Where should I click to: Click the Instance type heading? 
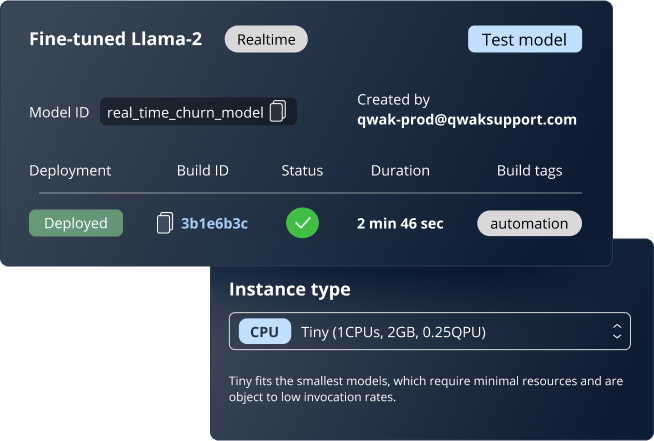click(x=290, y=290)
